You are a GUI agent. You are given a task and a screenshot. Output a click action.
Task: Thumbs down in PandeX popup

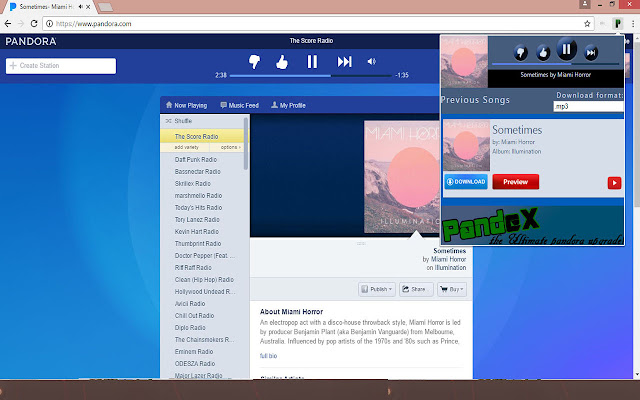[520, 53]
